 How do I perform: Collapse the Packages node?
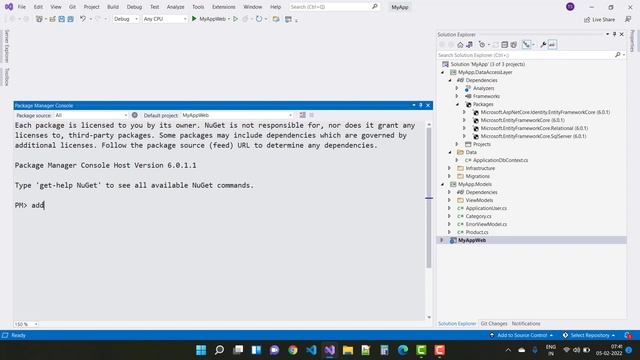pos(458,104)
